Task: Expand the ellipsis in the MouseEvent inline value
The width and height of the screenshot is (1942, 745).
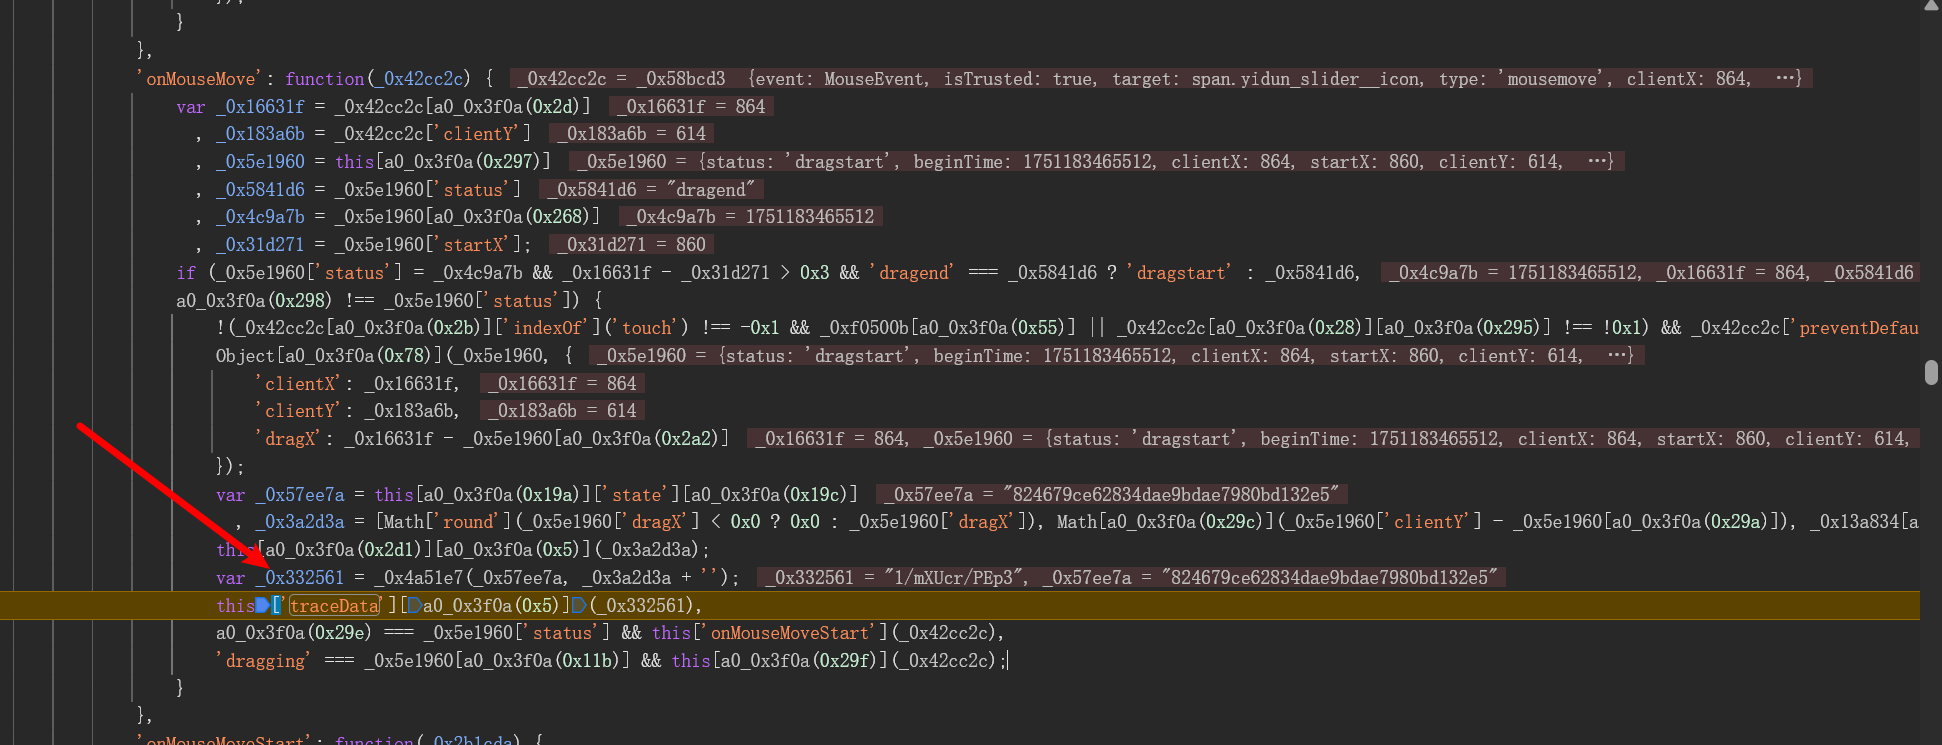Action: pos(1787,78)
